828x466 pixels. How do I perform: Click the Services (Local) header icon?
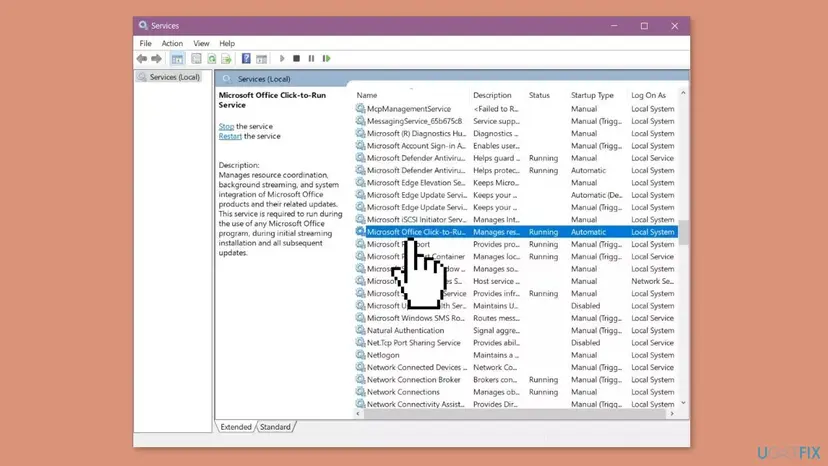pos(227,79)
